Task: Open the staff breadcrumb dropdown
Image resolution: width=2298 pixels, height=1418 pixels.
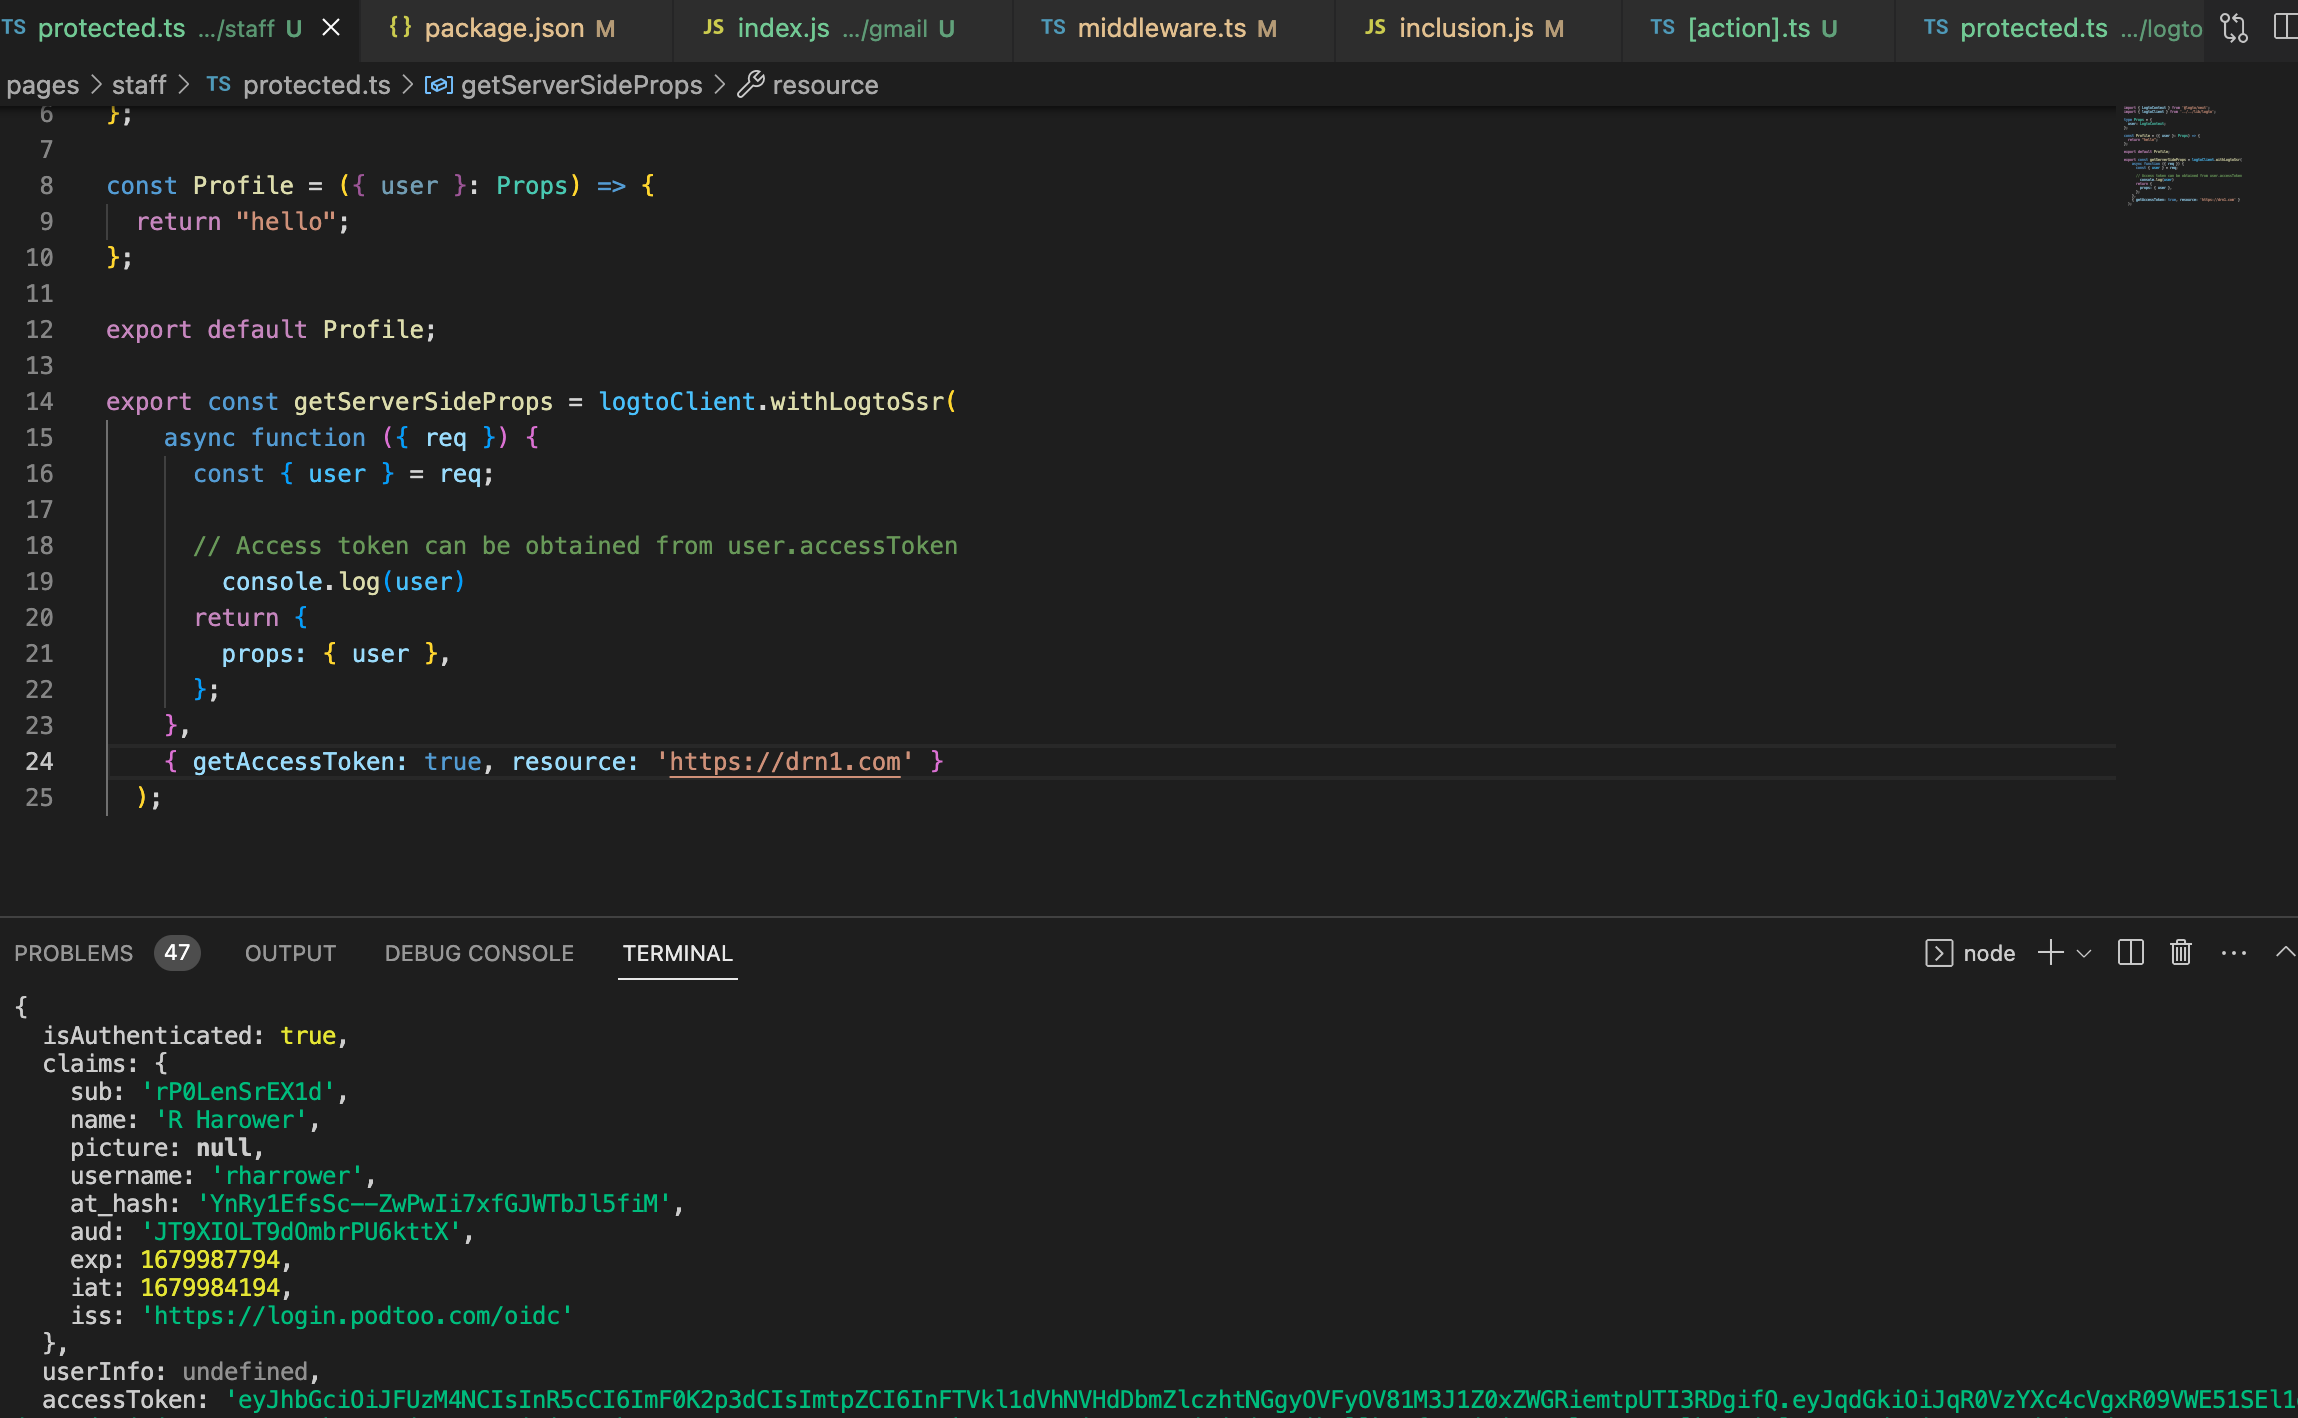Action: click(x=139, y=85)
